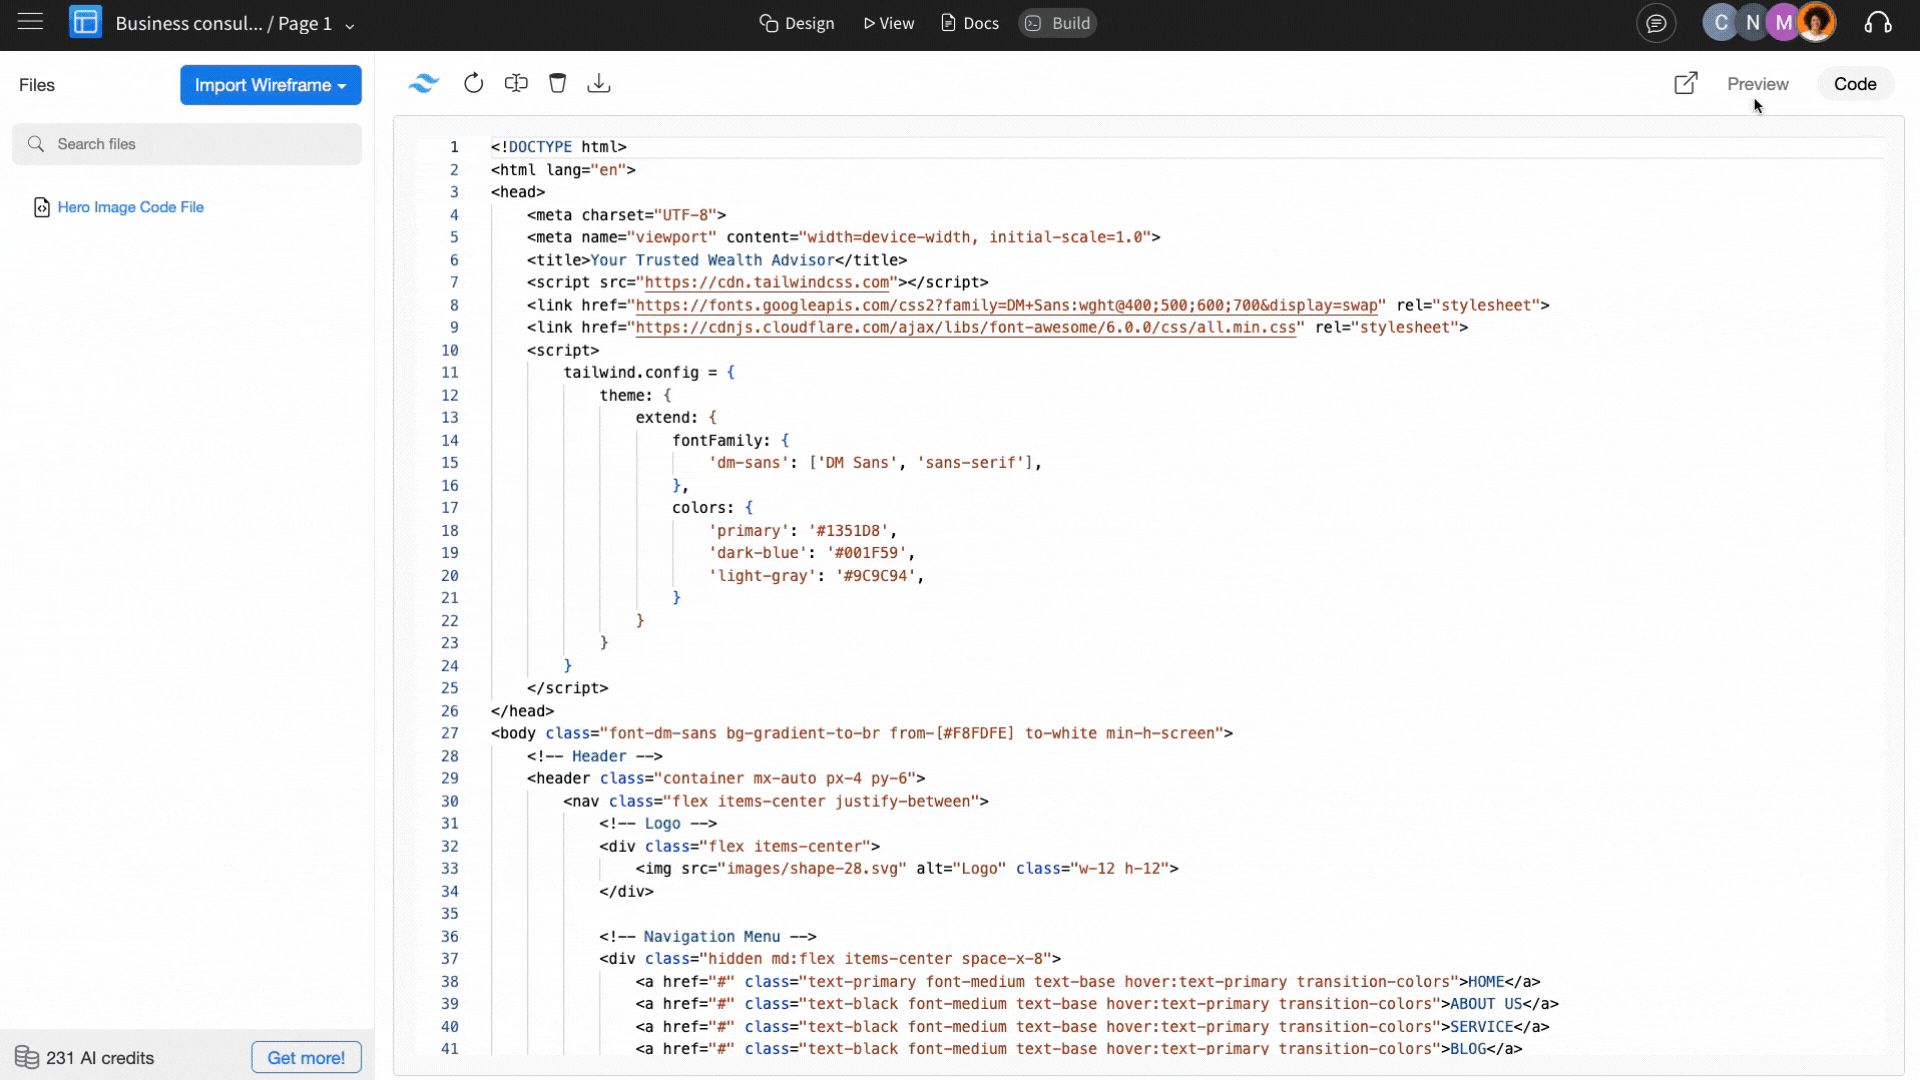
Task: Click the Search files field
Action: 187,144
